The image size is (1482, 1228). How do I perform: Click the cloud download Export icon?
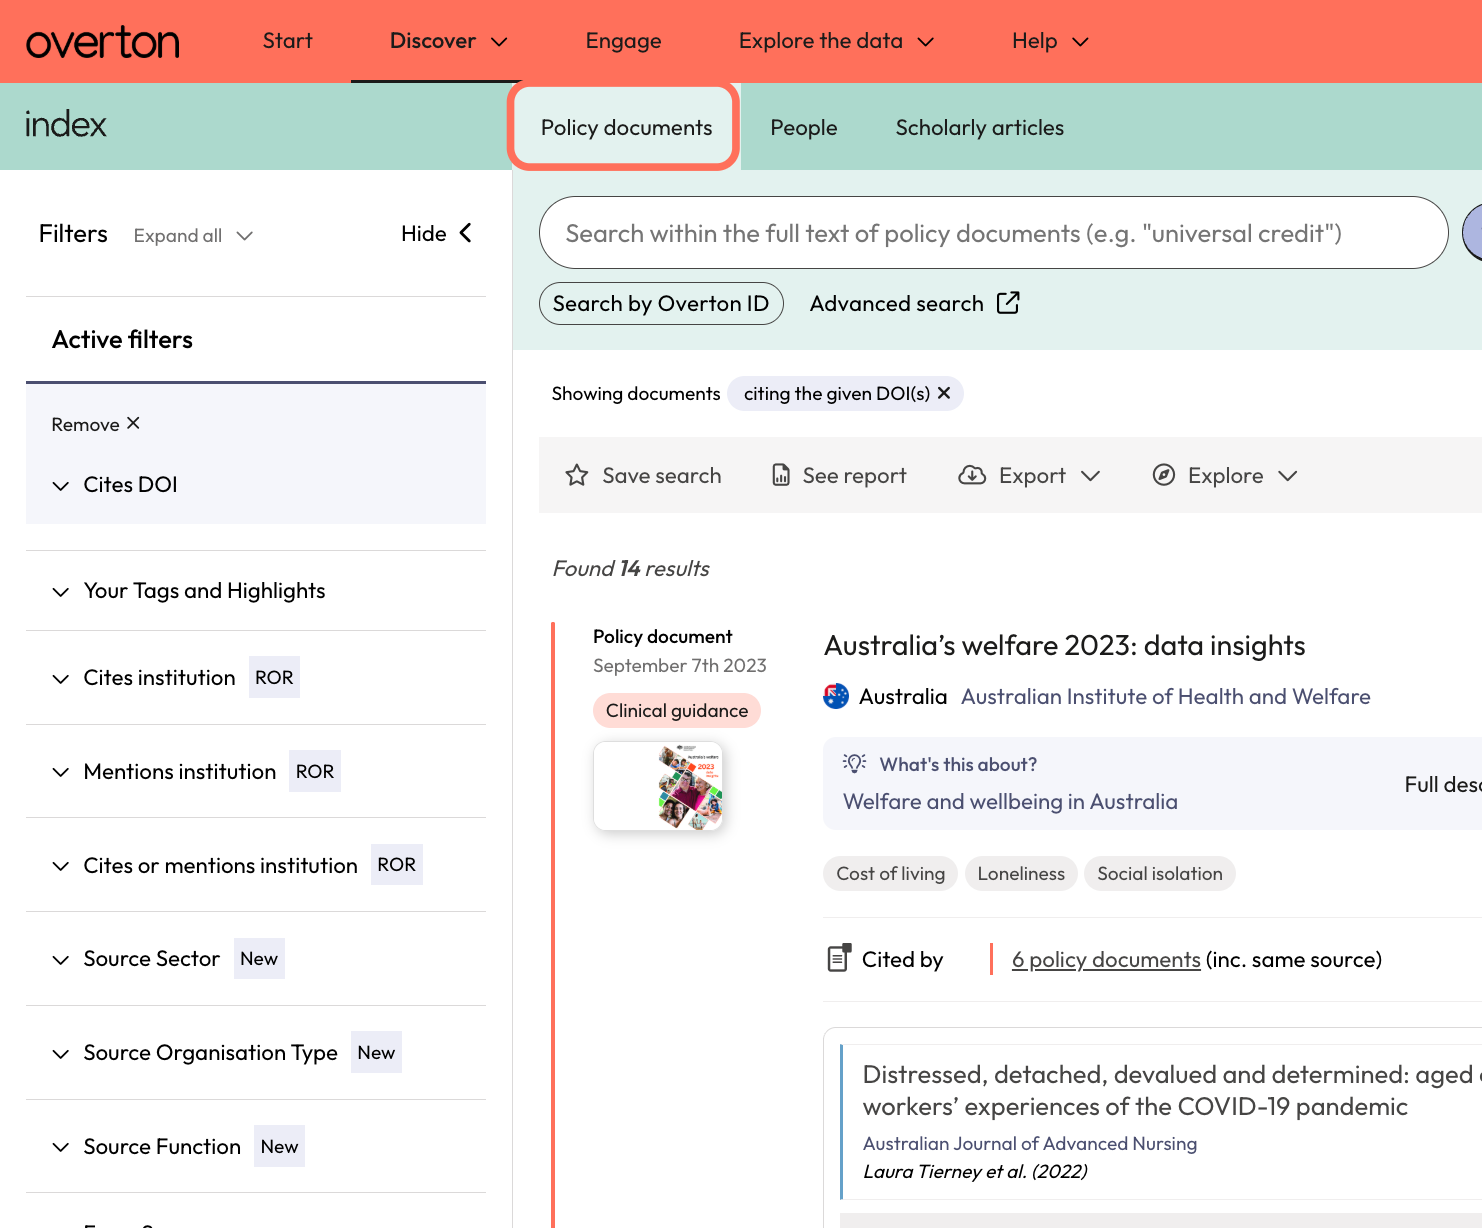point(972,475)
